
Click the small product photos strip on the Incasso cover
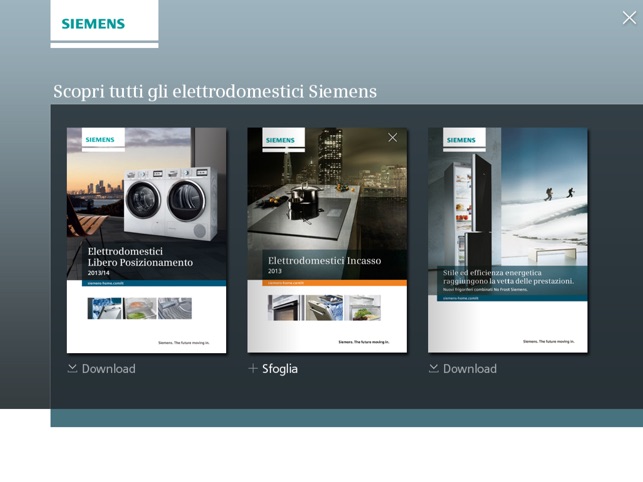point(324,308)
